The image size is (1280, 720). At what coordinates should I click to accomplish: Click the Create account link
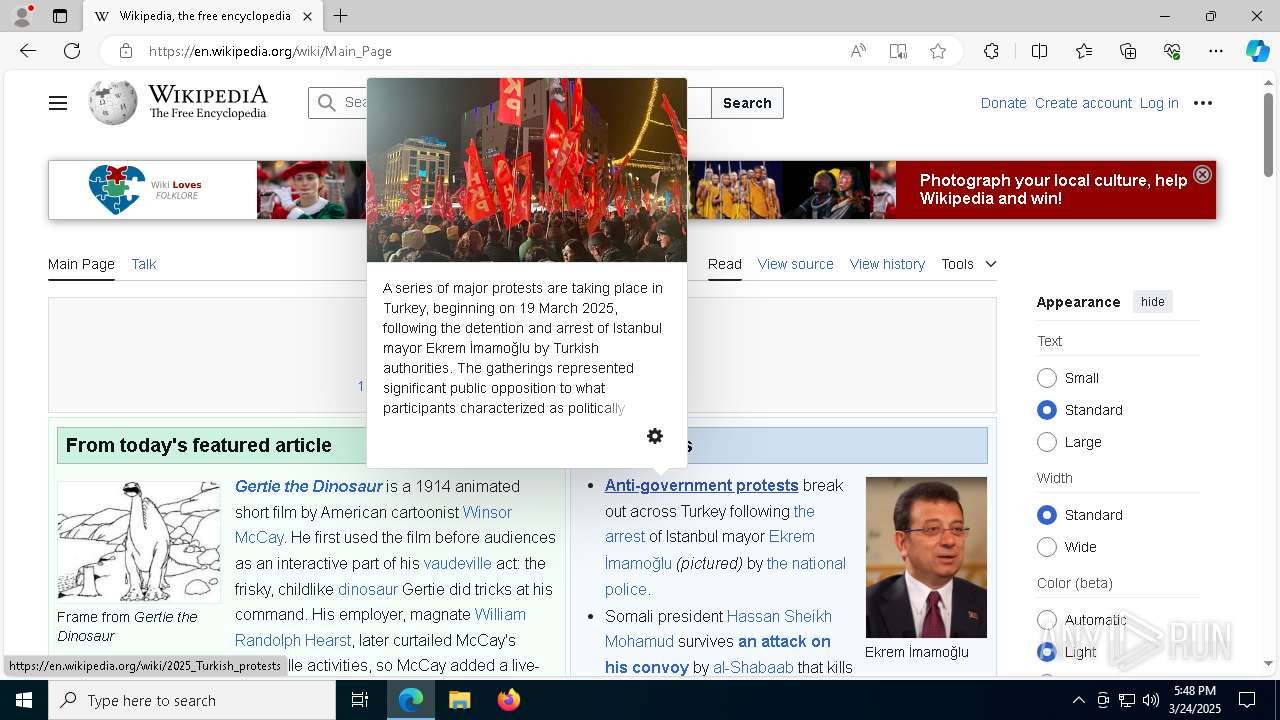click(1083, 103)
